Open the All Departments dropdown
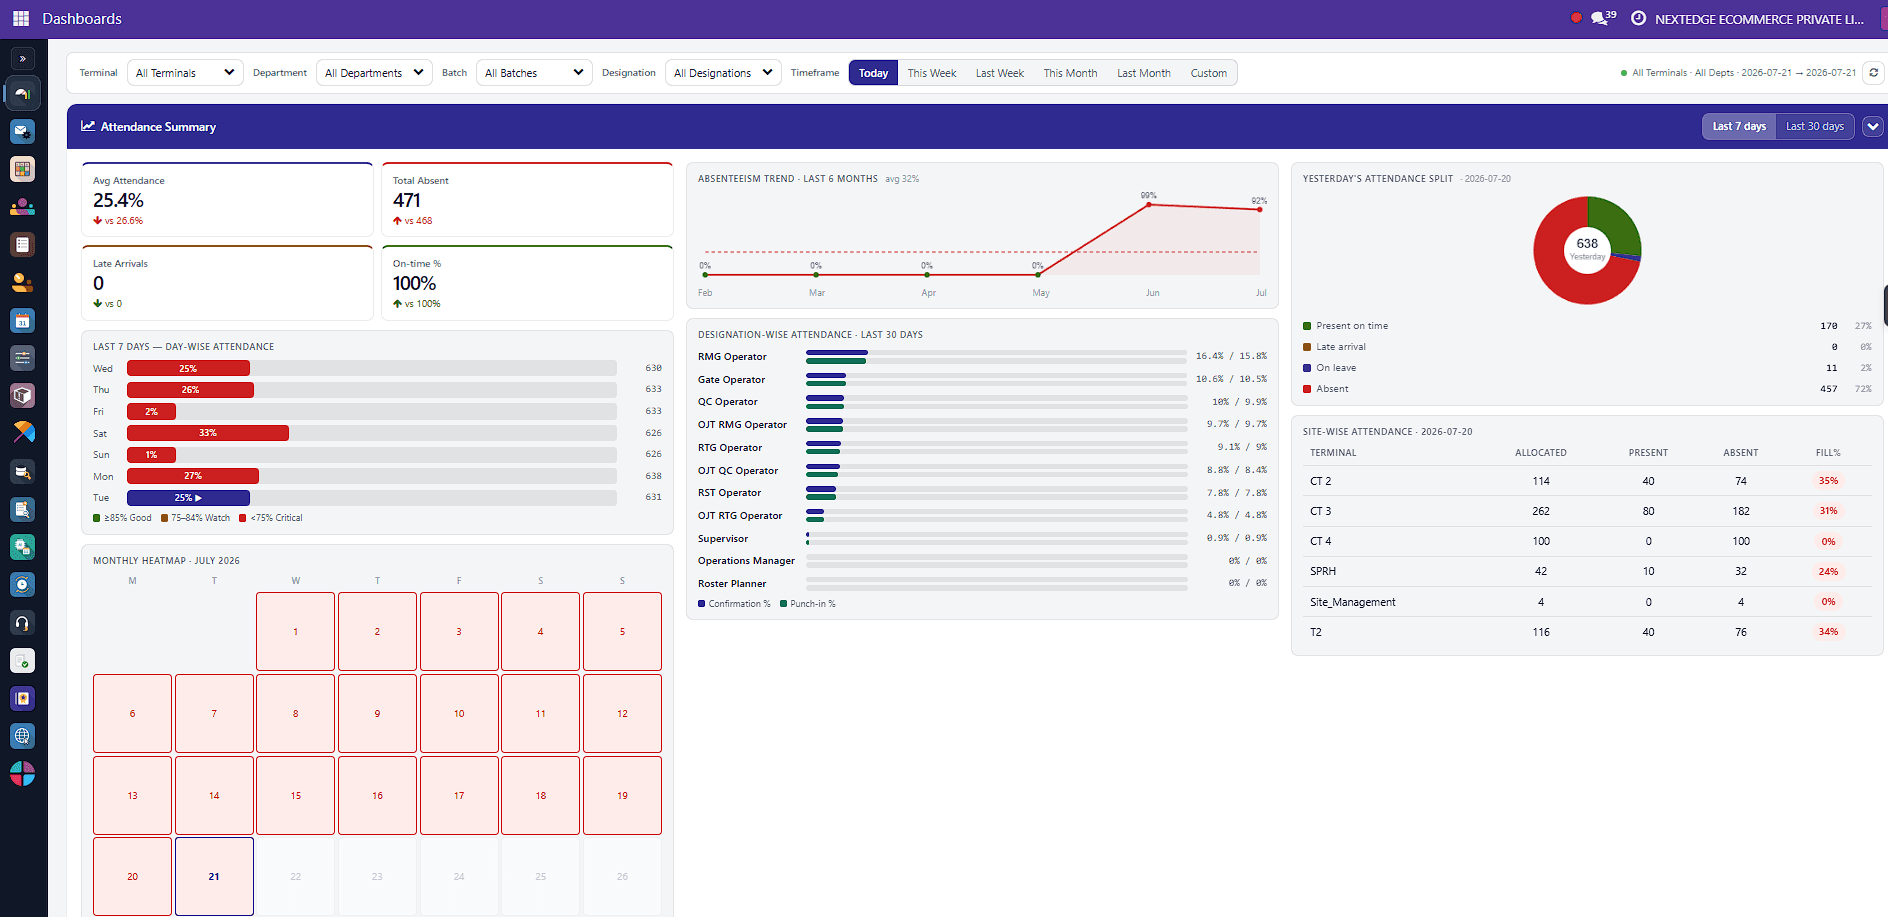This screenshot has width=1888, height=917. pyautogui.click(x=375, y=73)
